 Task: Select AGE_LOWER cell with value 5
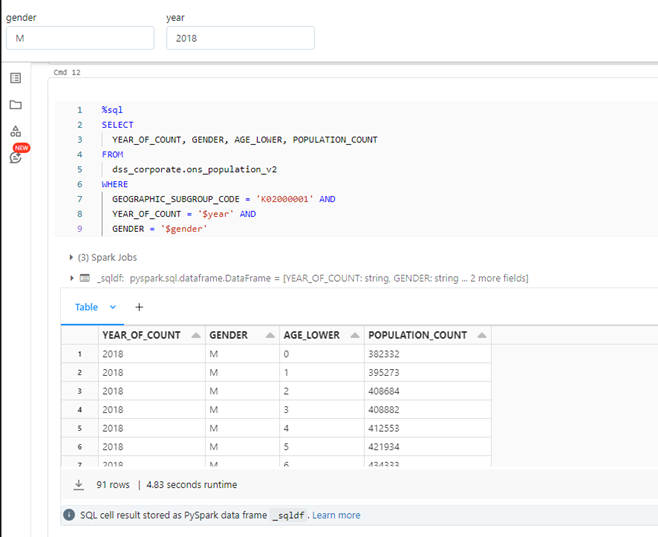(322, 447)
